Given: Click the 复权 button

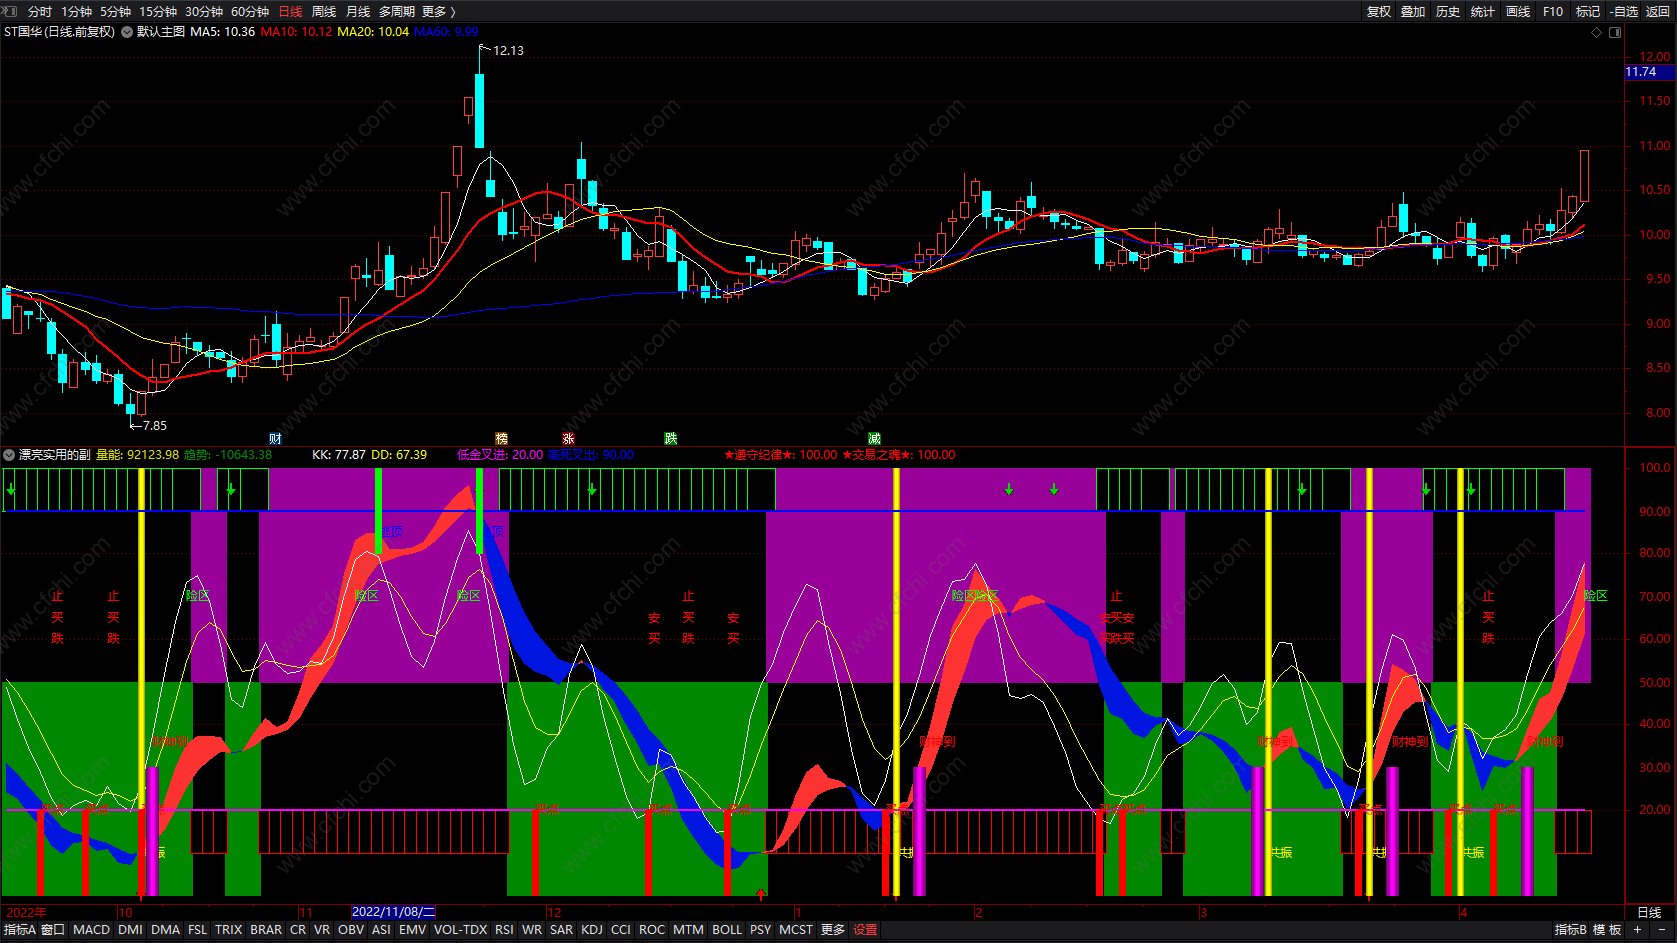Looking at the screenshot, I should pyautogui.click(x=1379, y=11).
